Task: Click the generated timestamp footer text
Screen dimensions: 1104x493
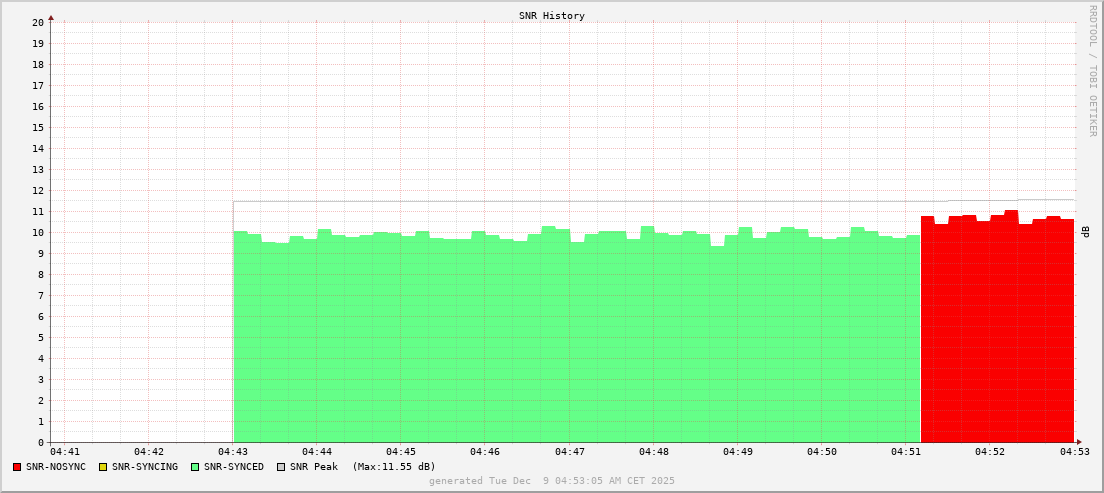Action: 552,481
